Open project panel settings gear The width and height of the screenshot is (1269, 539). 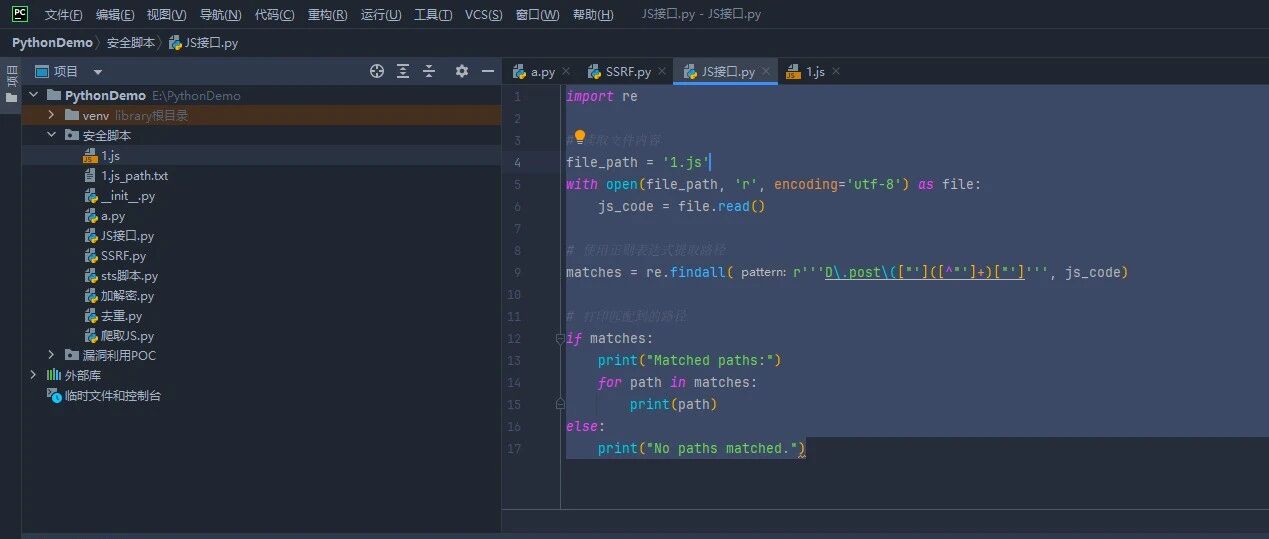(461, 71)
